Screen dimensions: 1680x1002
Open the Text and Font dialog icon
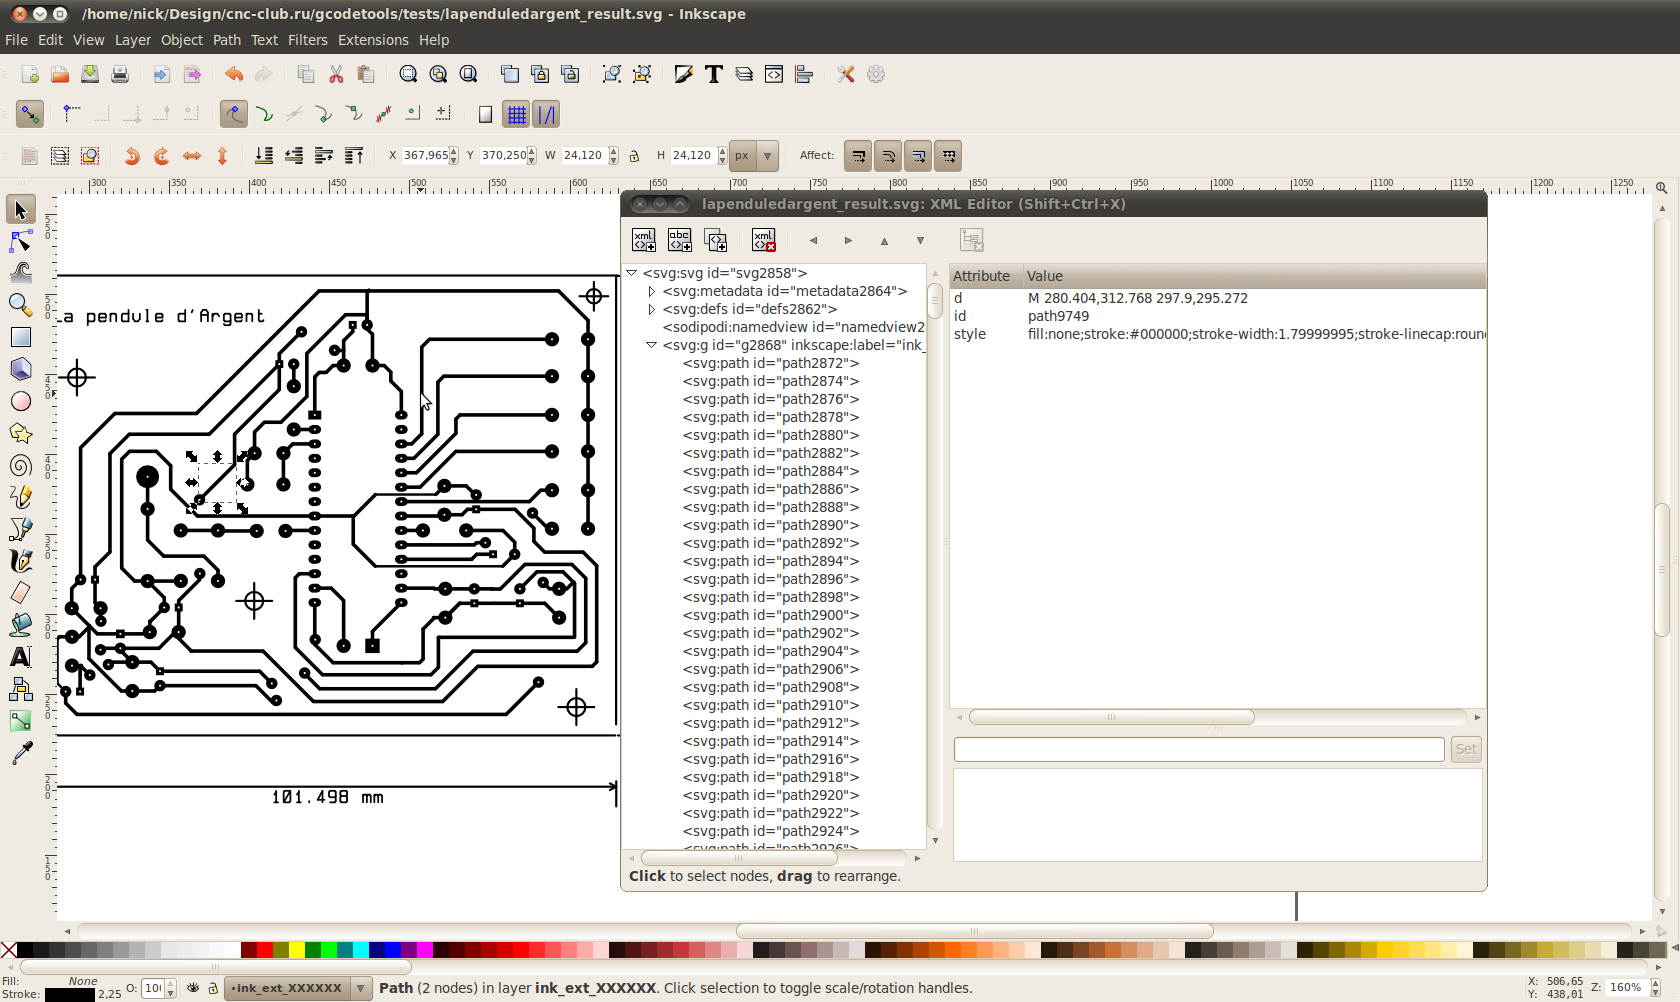coord(713,75)
